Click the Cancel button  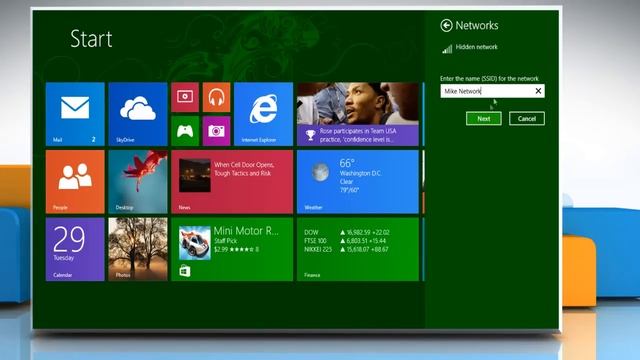tap(527, 119)
